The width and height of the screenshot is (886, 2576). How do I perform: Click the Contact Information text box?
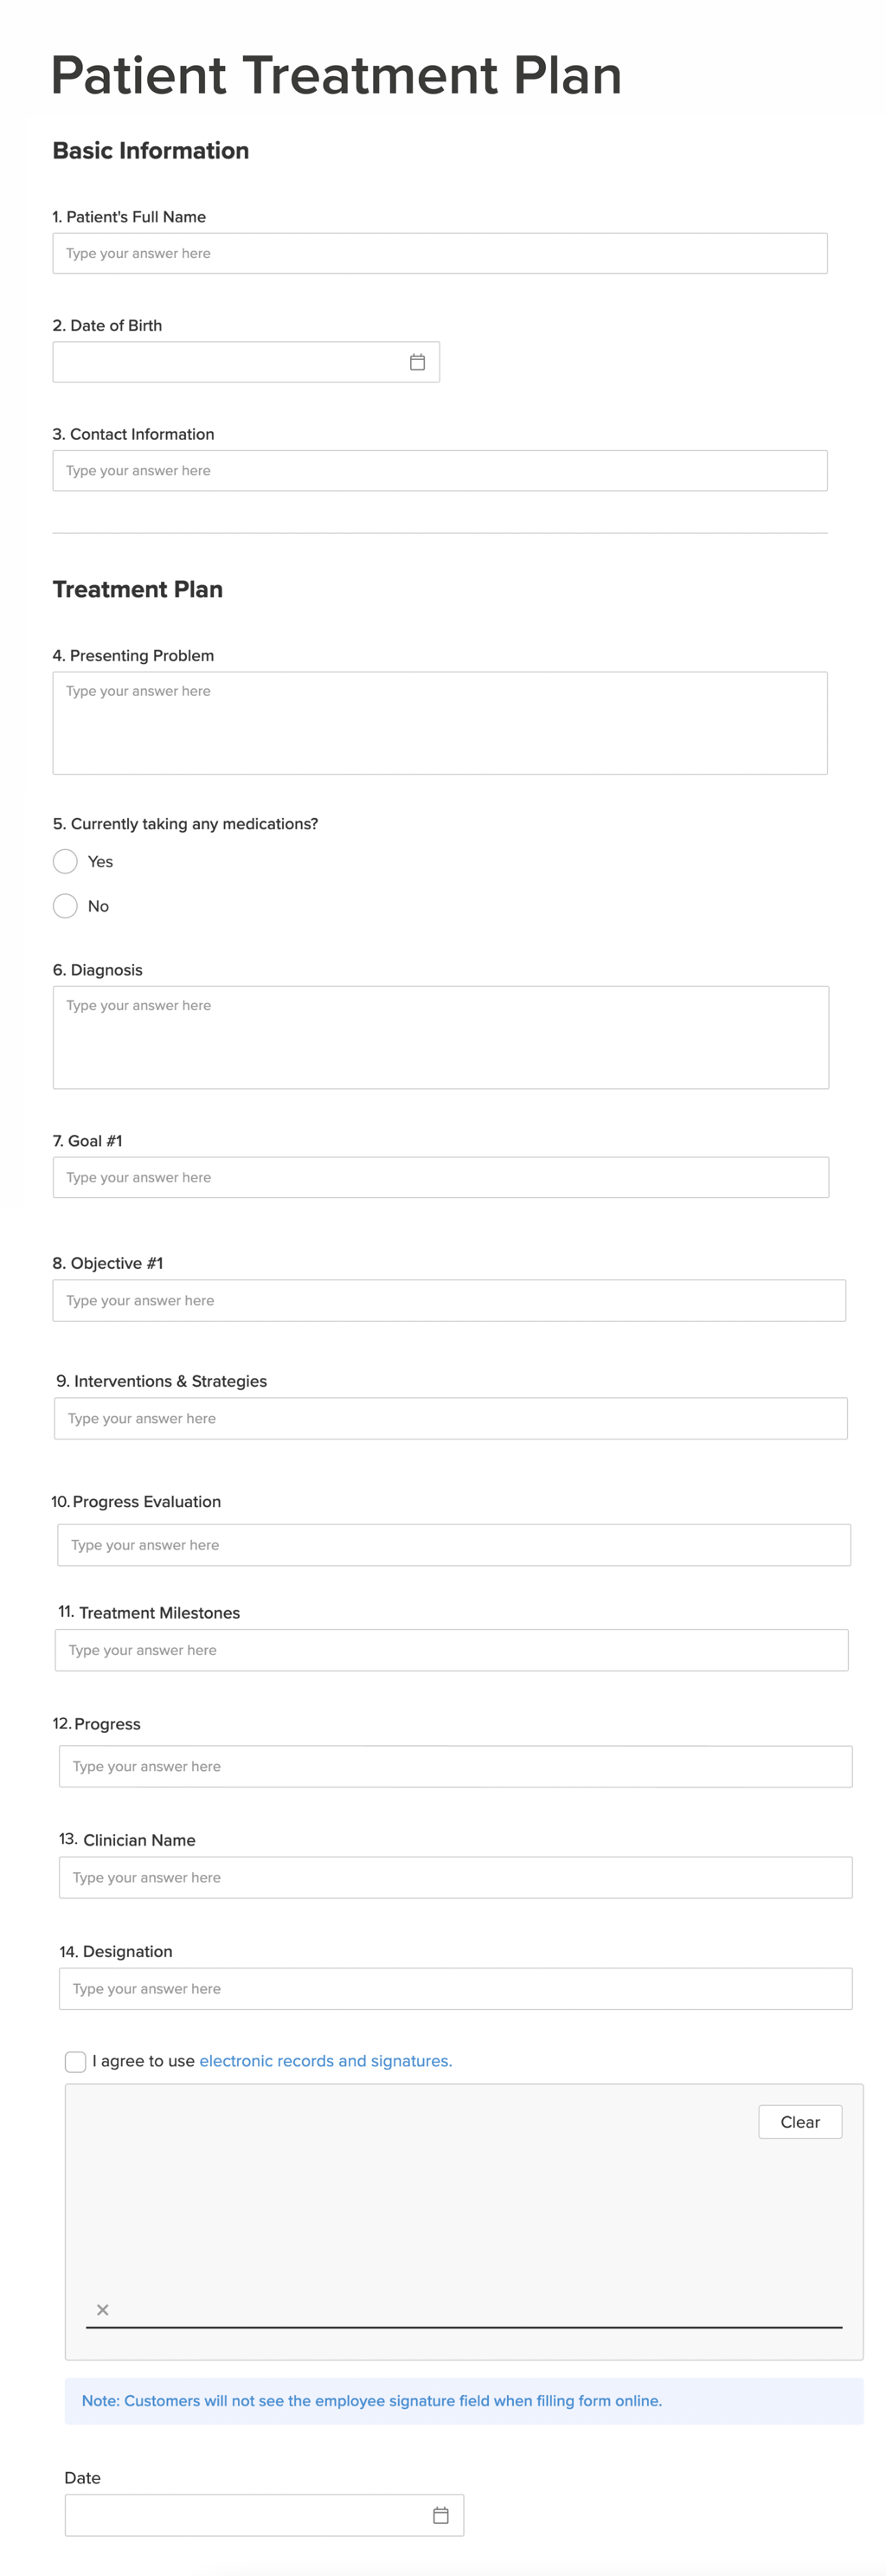tap(440, 471)
